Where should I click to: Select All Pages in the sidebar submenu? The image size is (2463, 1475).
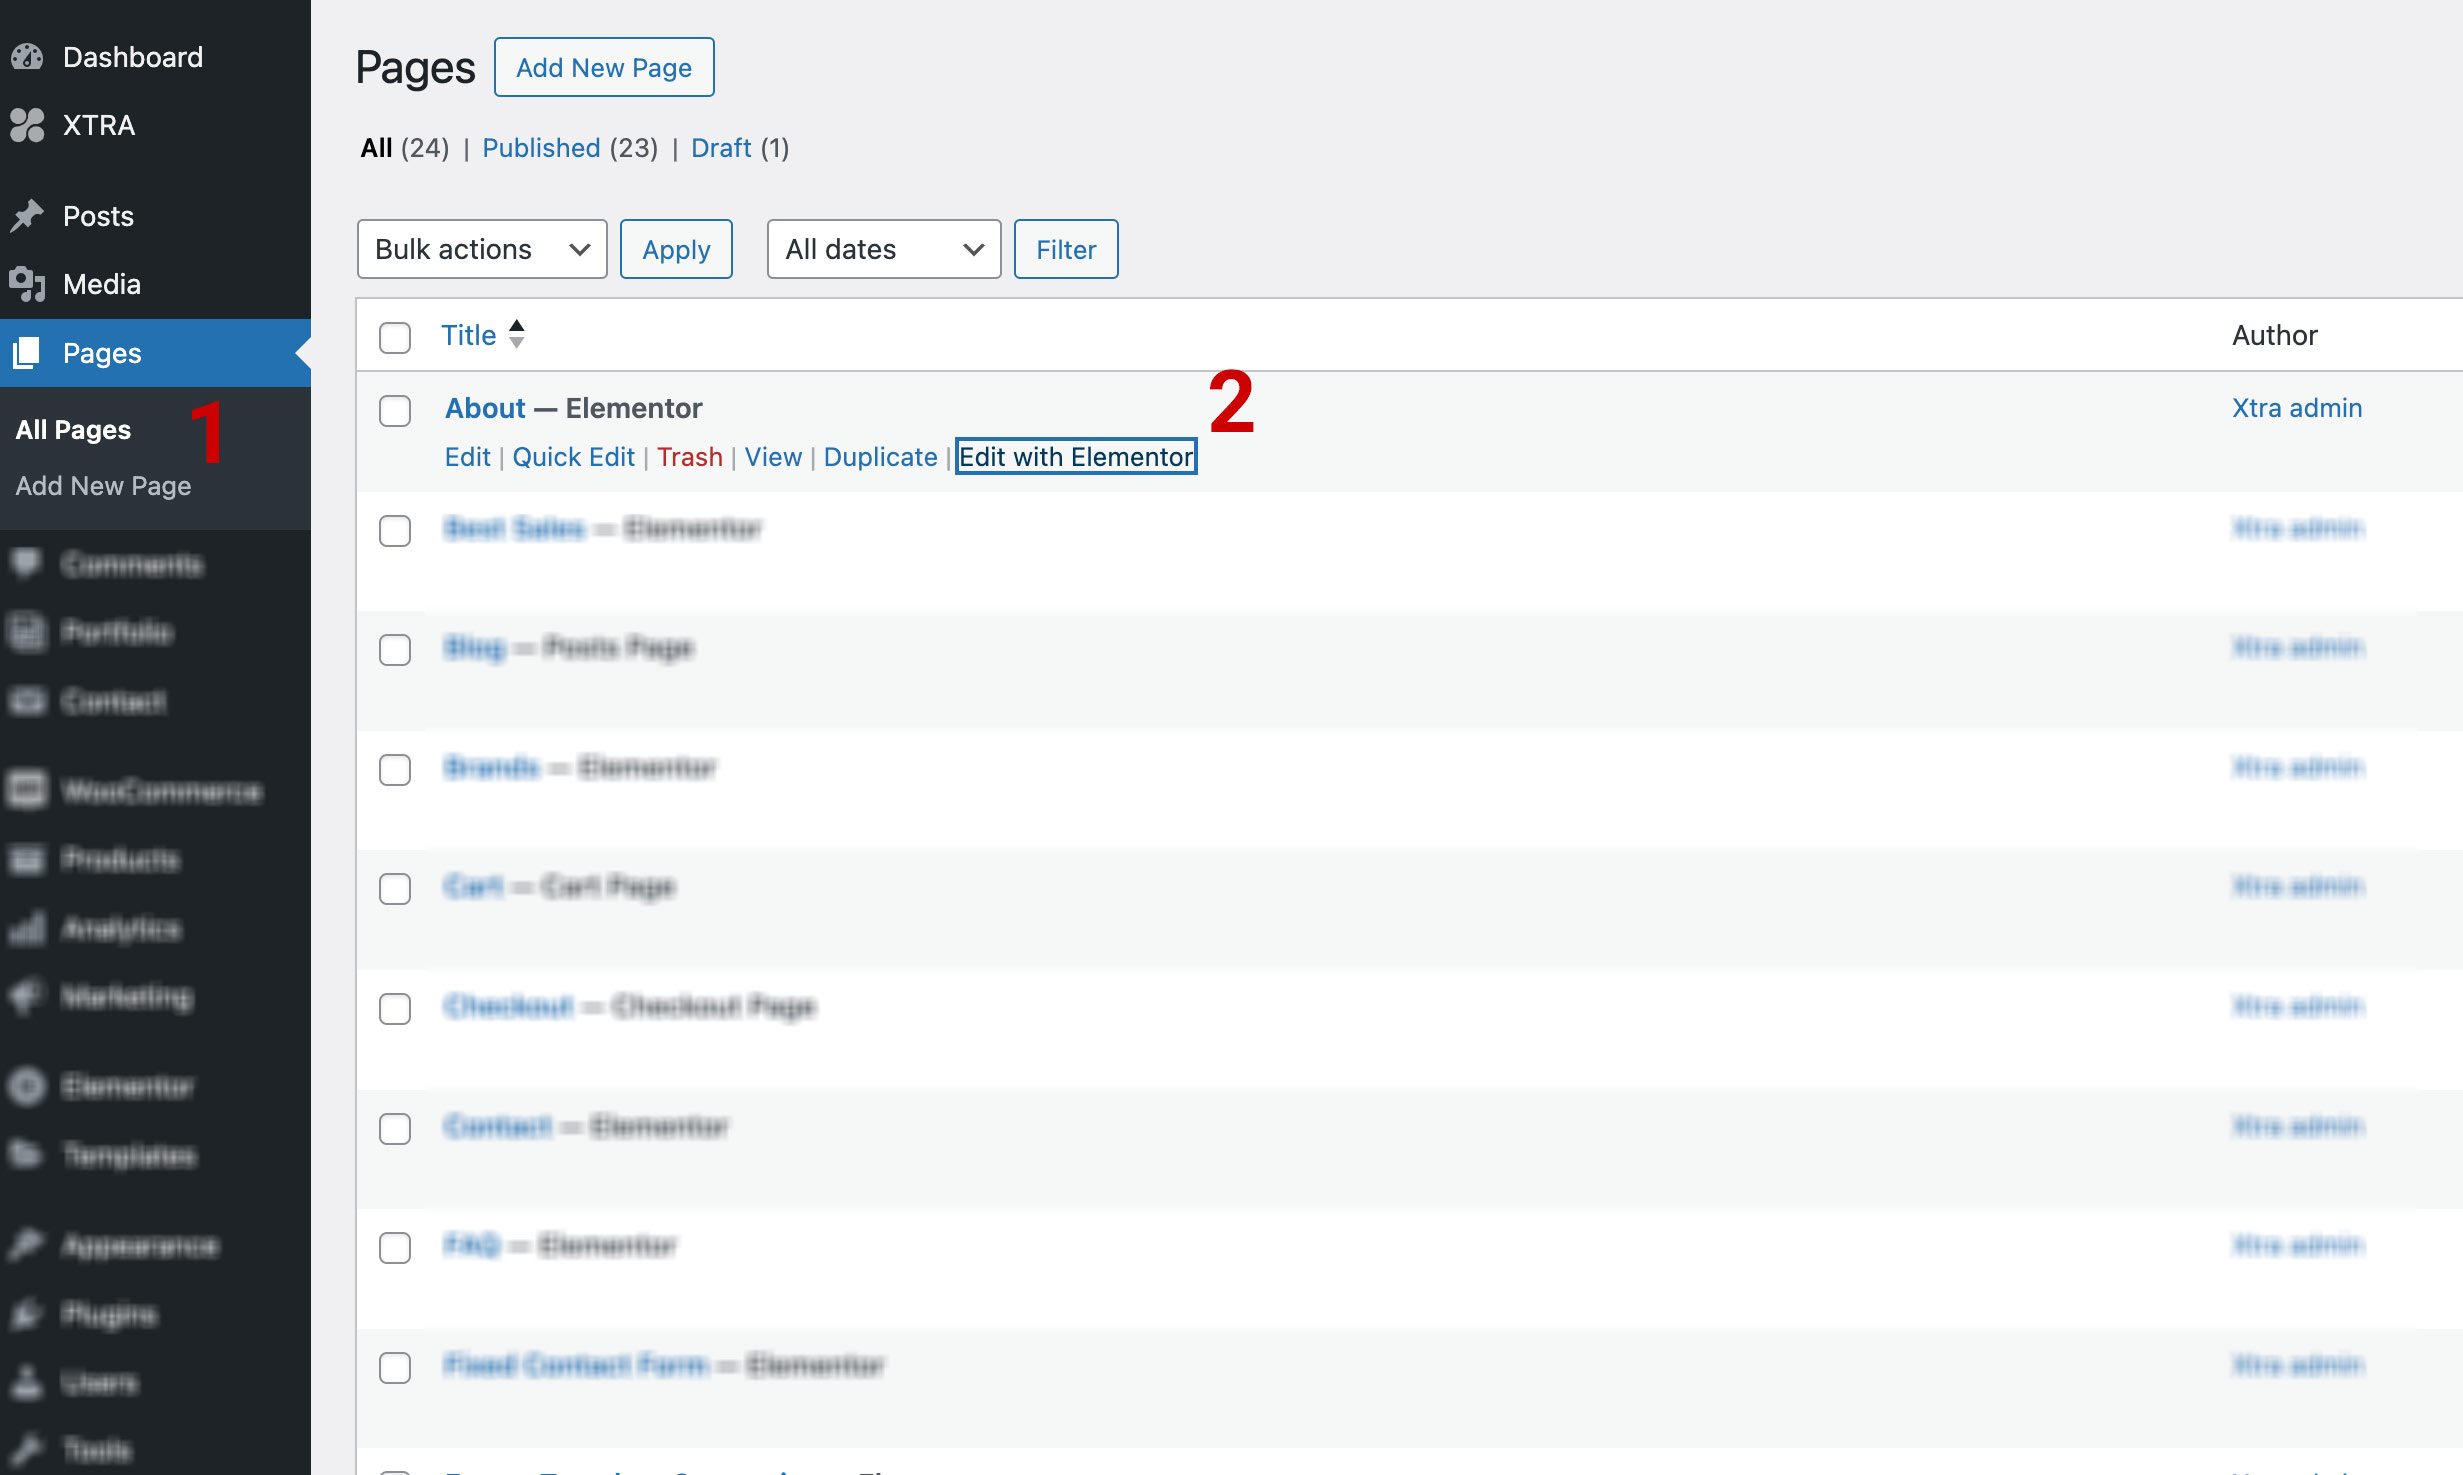73,430
